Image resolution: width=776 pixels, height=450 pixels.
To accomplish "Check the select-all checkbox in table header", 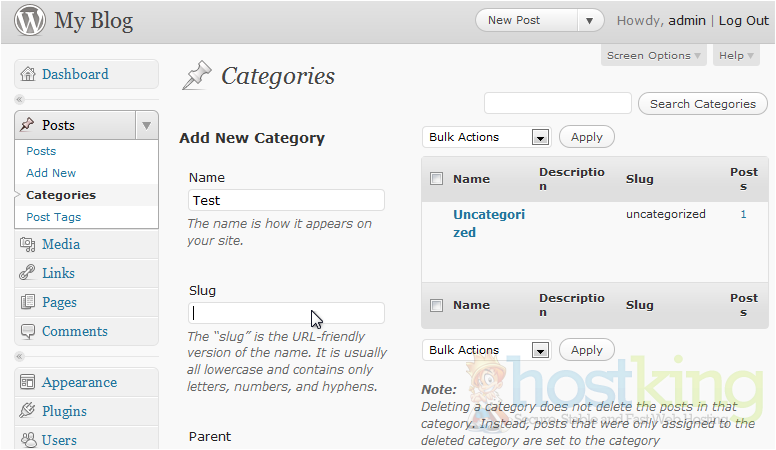I will 436,179.
